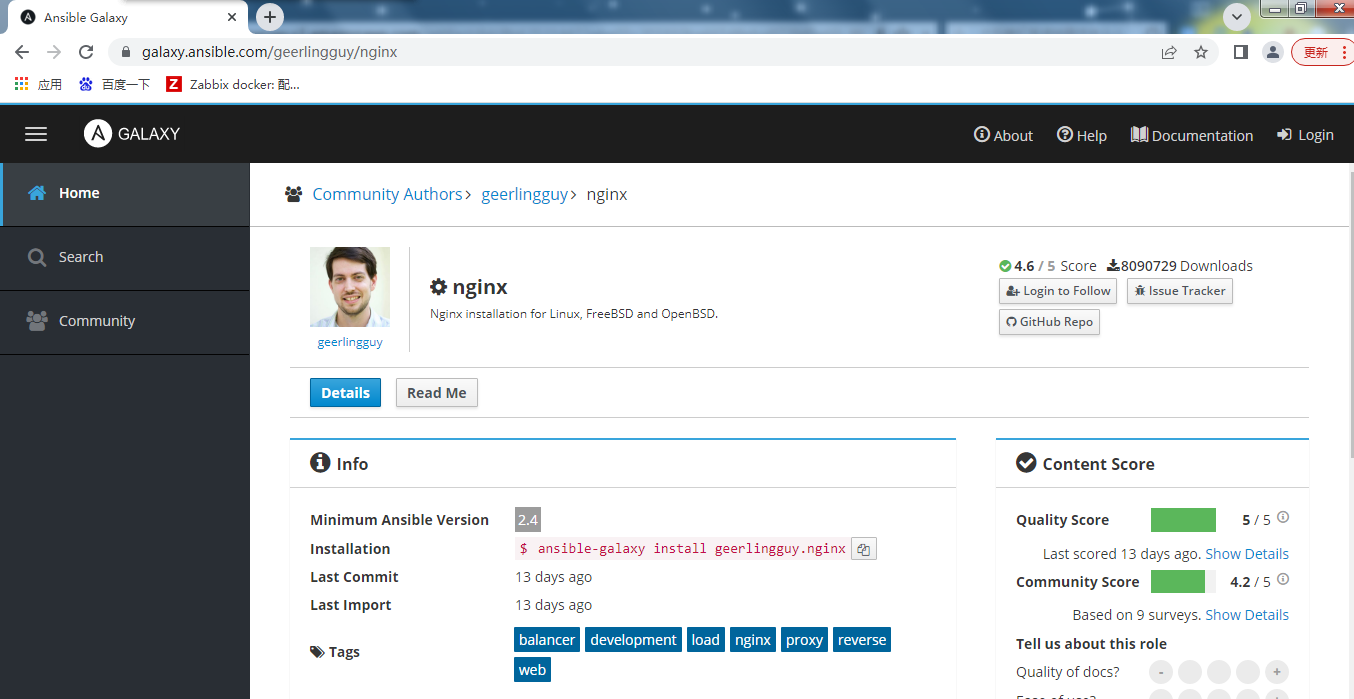Show Details for Quality Score
The width and height of the screenshot is (1354, 699).
point(1247,554)
